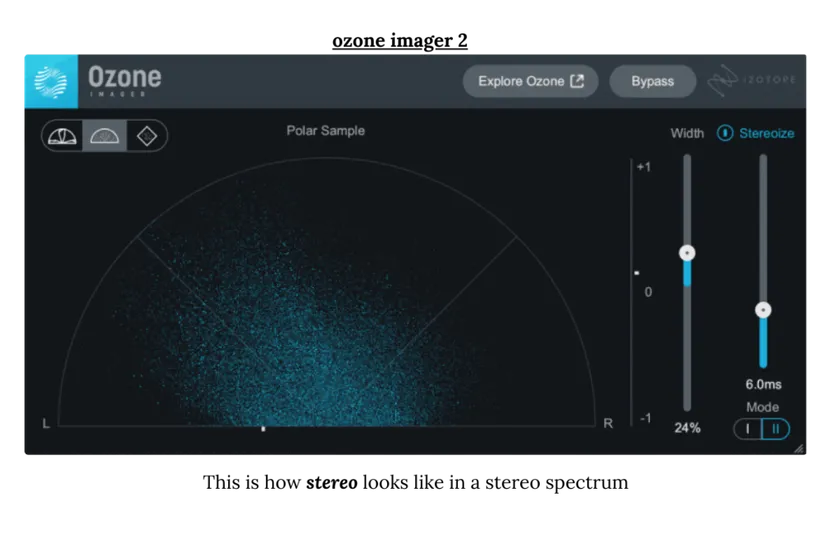Click the -1 correlation scale label

pyautogui.click(x=645, y=418)
